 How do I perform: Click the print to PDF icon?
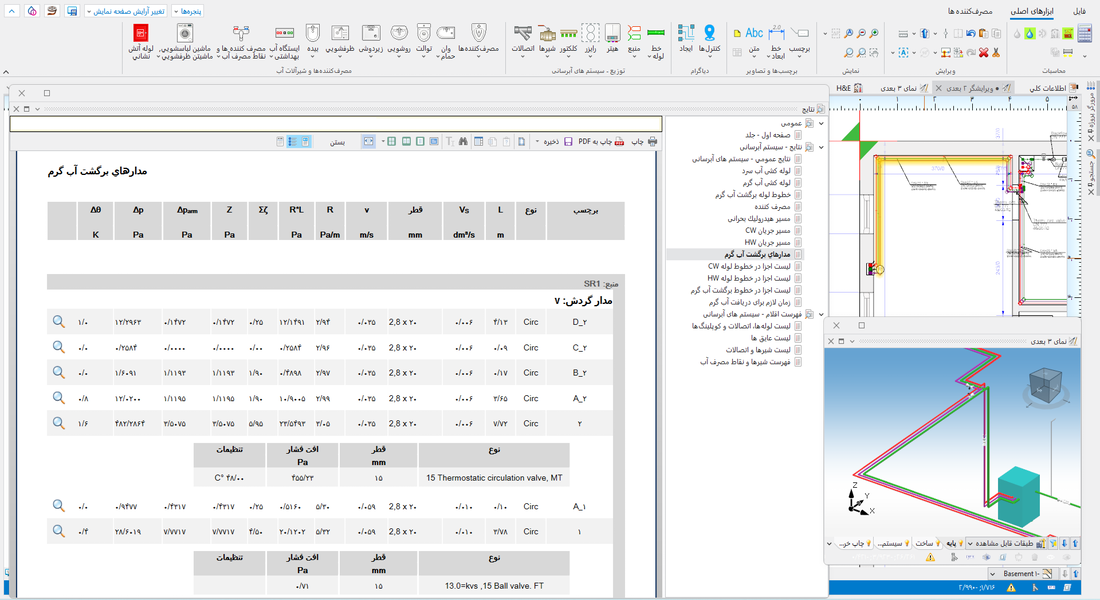619,141
